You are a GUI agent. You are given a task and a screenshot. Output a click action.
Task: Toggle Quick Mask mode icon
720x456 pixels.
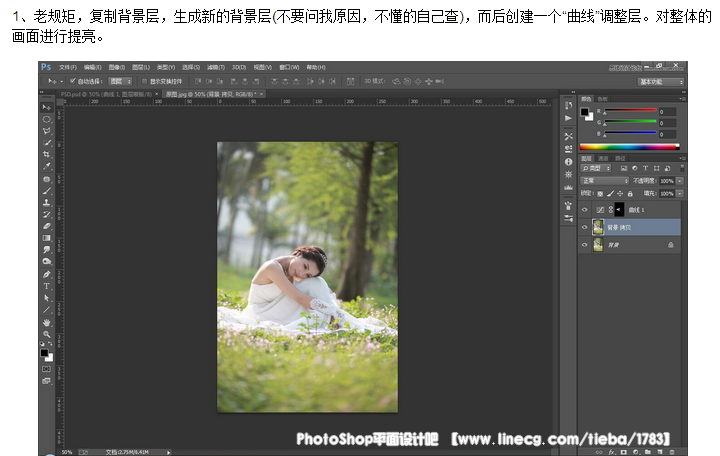click(x=46, y=369)
